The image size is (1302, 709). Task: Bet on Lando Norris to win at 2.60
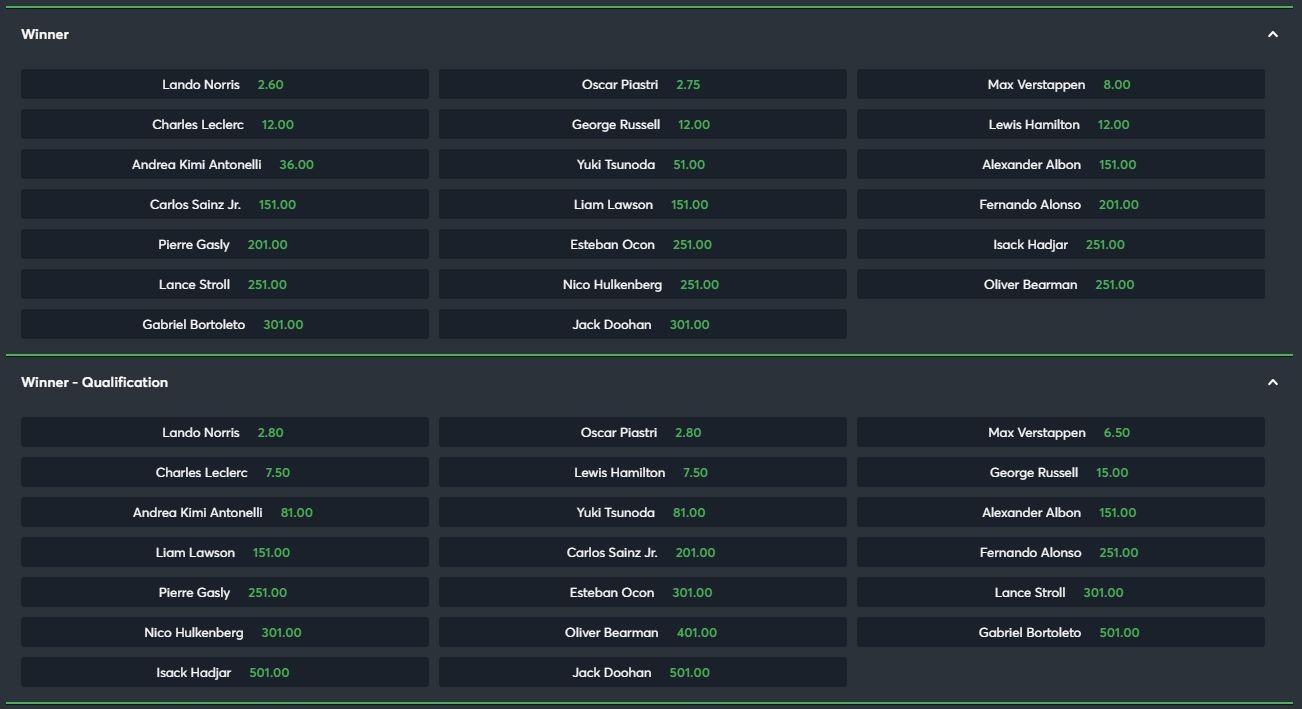coord(224,85)
